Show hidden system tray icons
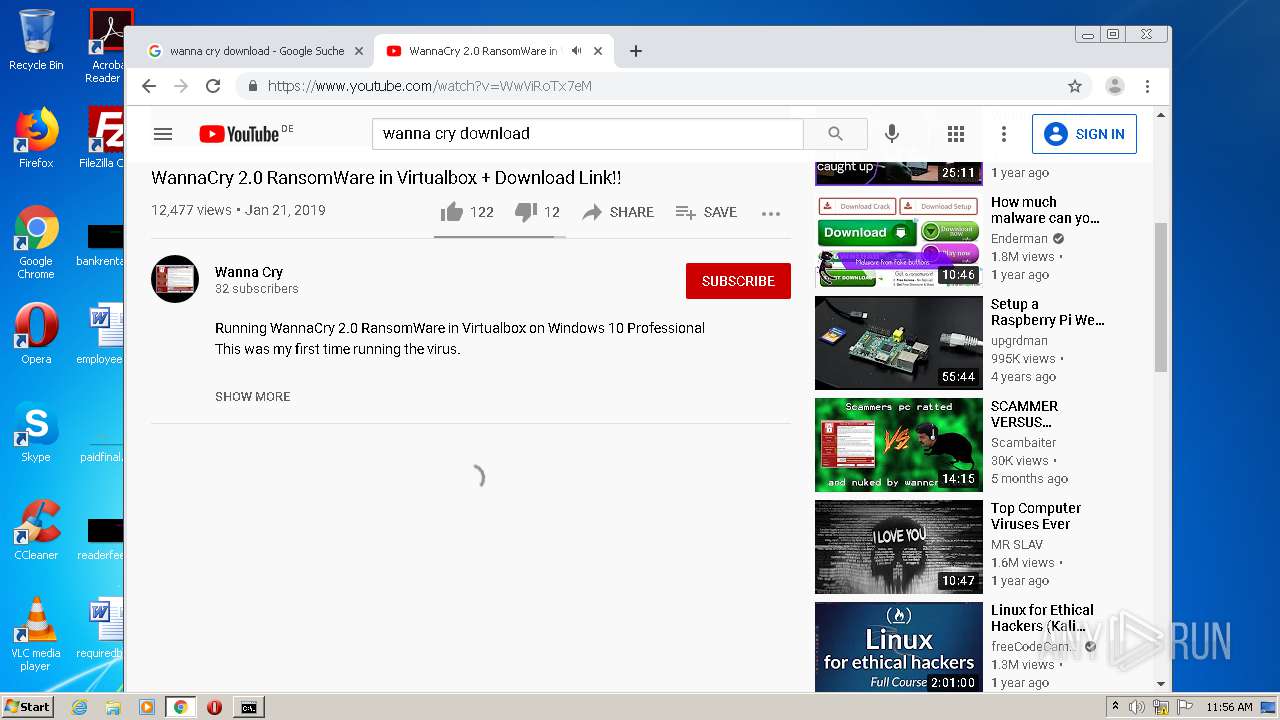 tap(1115, 707)
